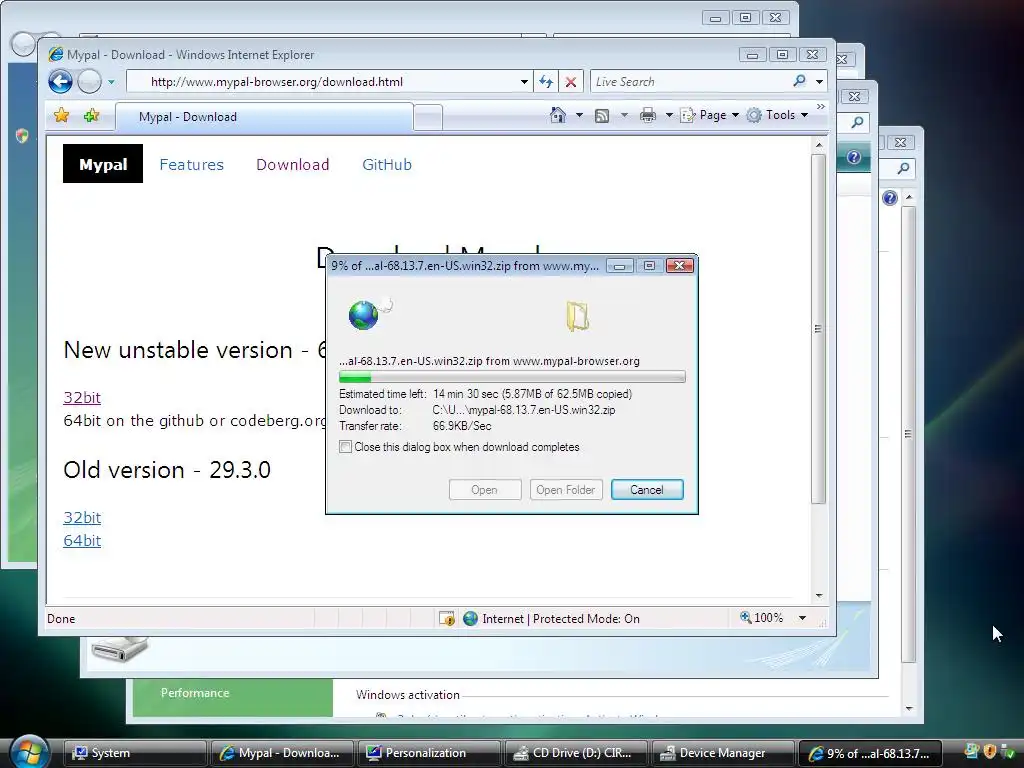Click the IE page vertical scrollbar thumb

pos(818,329)
